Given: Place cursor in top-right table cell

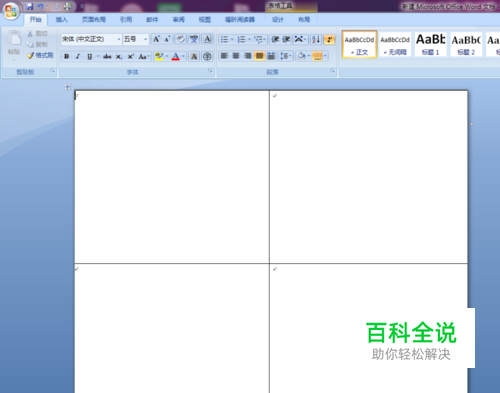Looking at the screenshot, I should click(368, 177).
